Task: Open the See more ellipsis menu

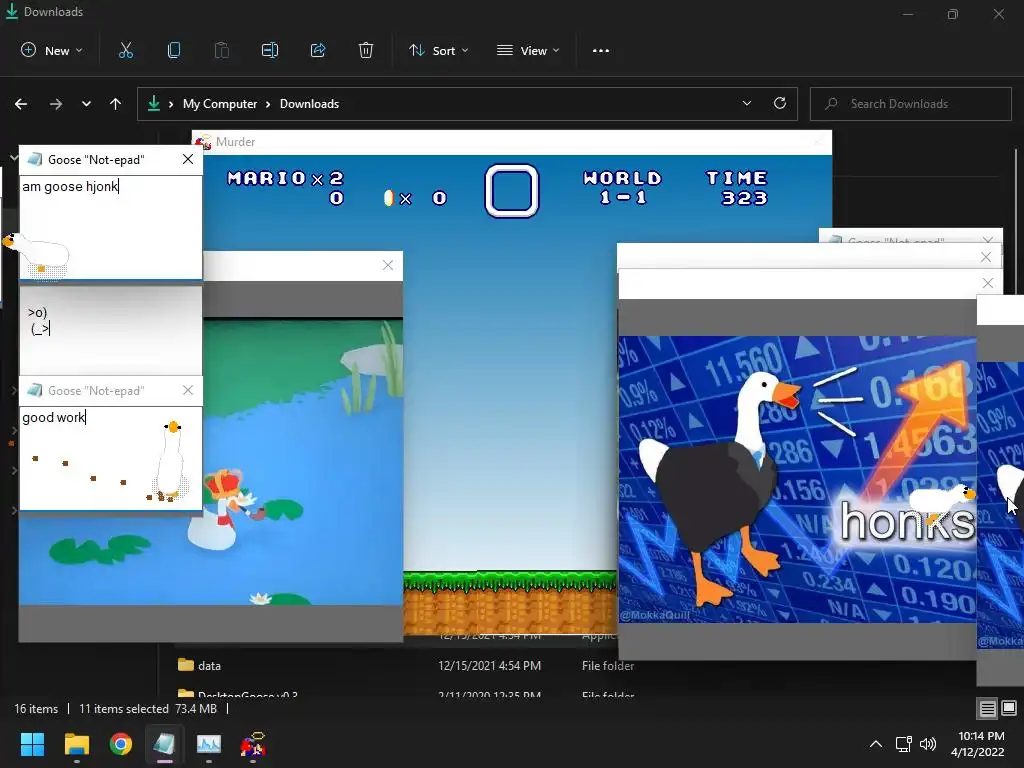Action: point(601,50)
